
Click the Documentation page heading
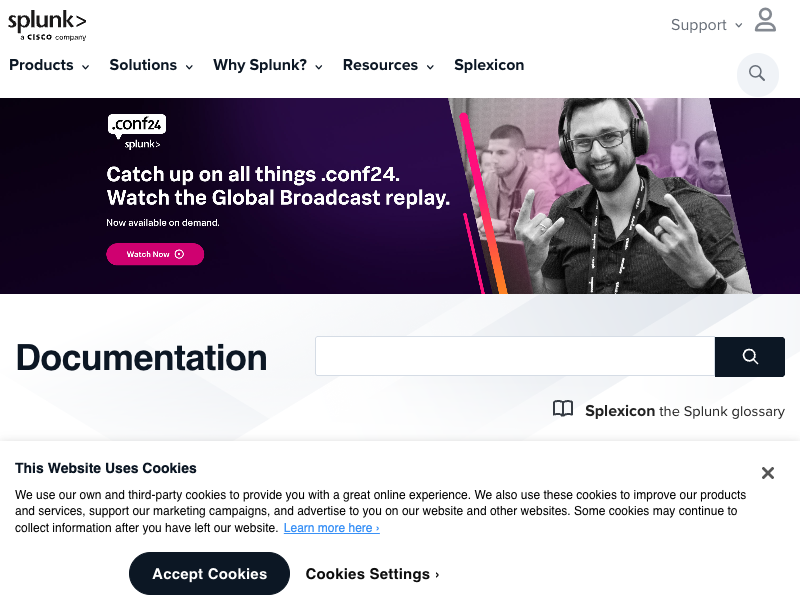(142, 358)
